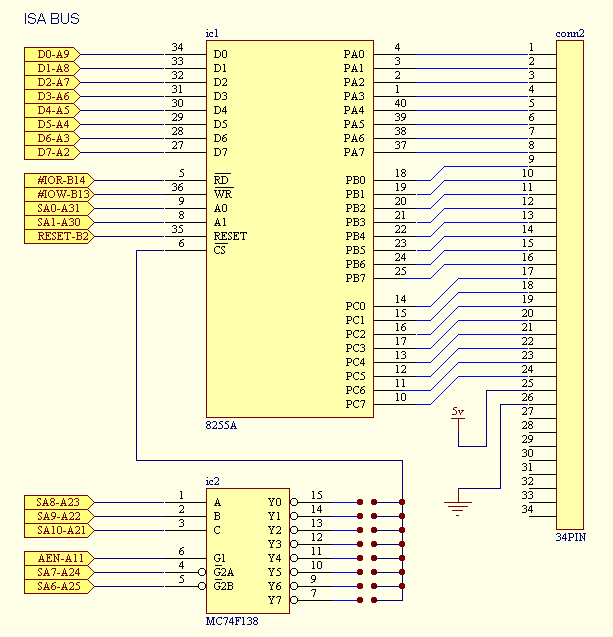Screen dimensions: 613x637
Task: Select the CS pin label in ic1
Action: coord(220,249)
